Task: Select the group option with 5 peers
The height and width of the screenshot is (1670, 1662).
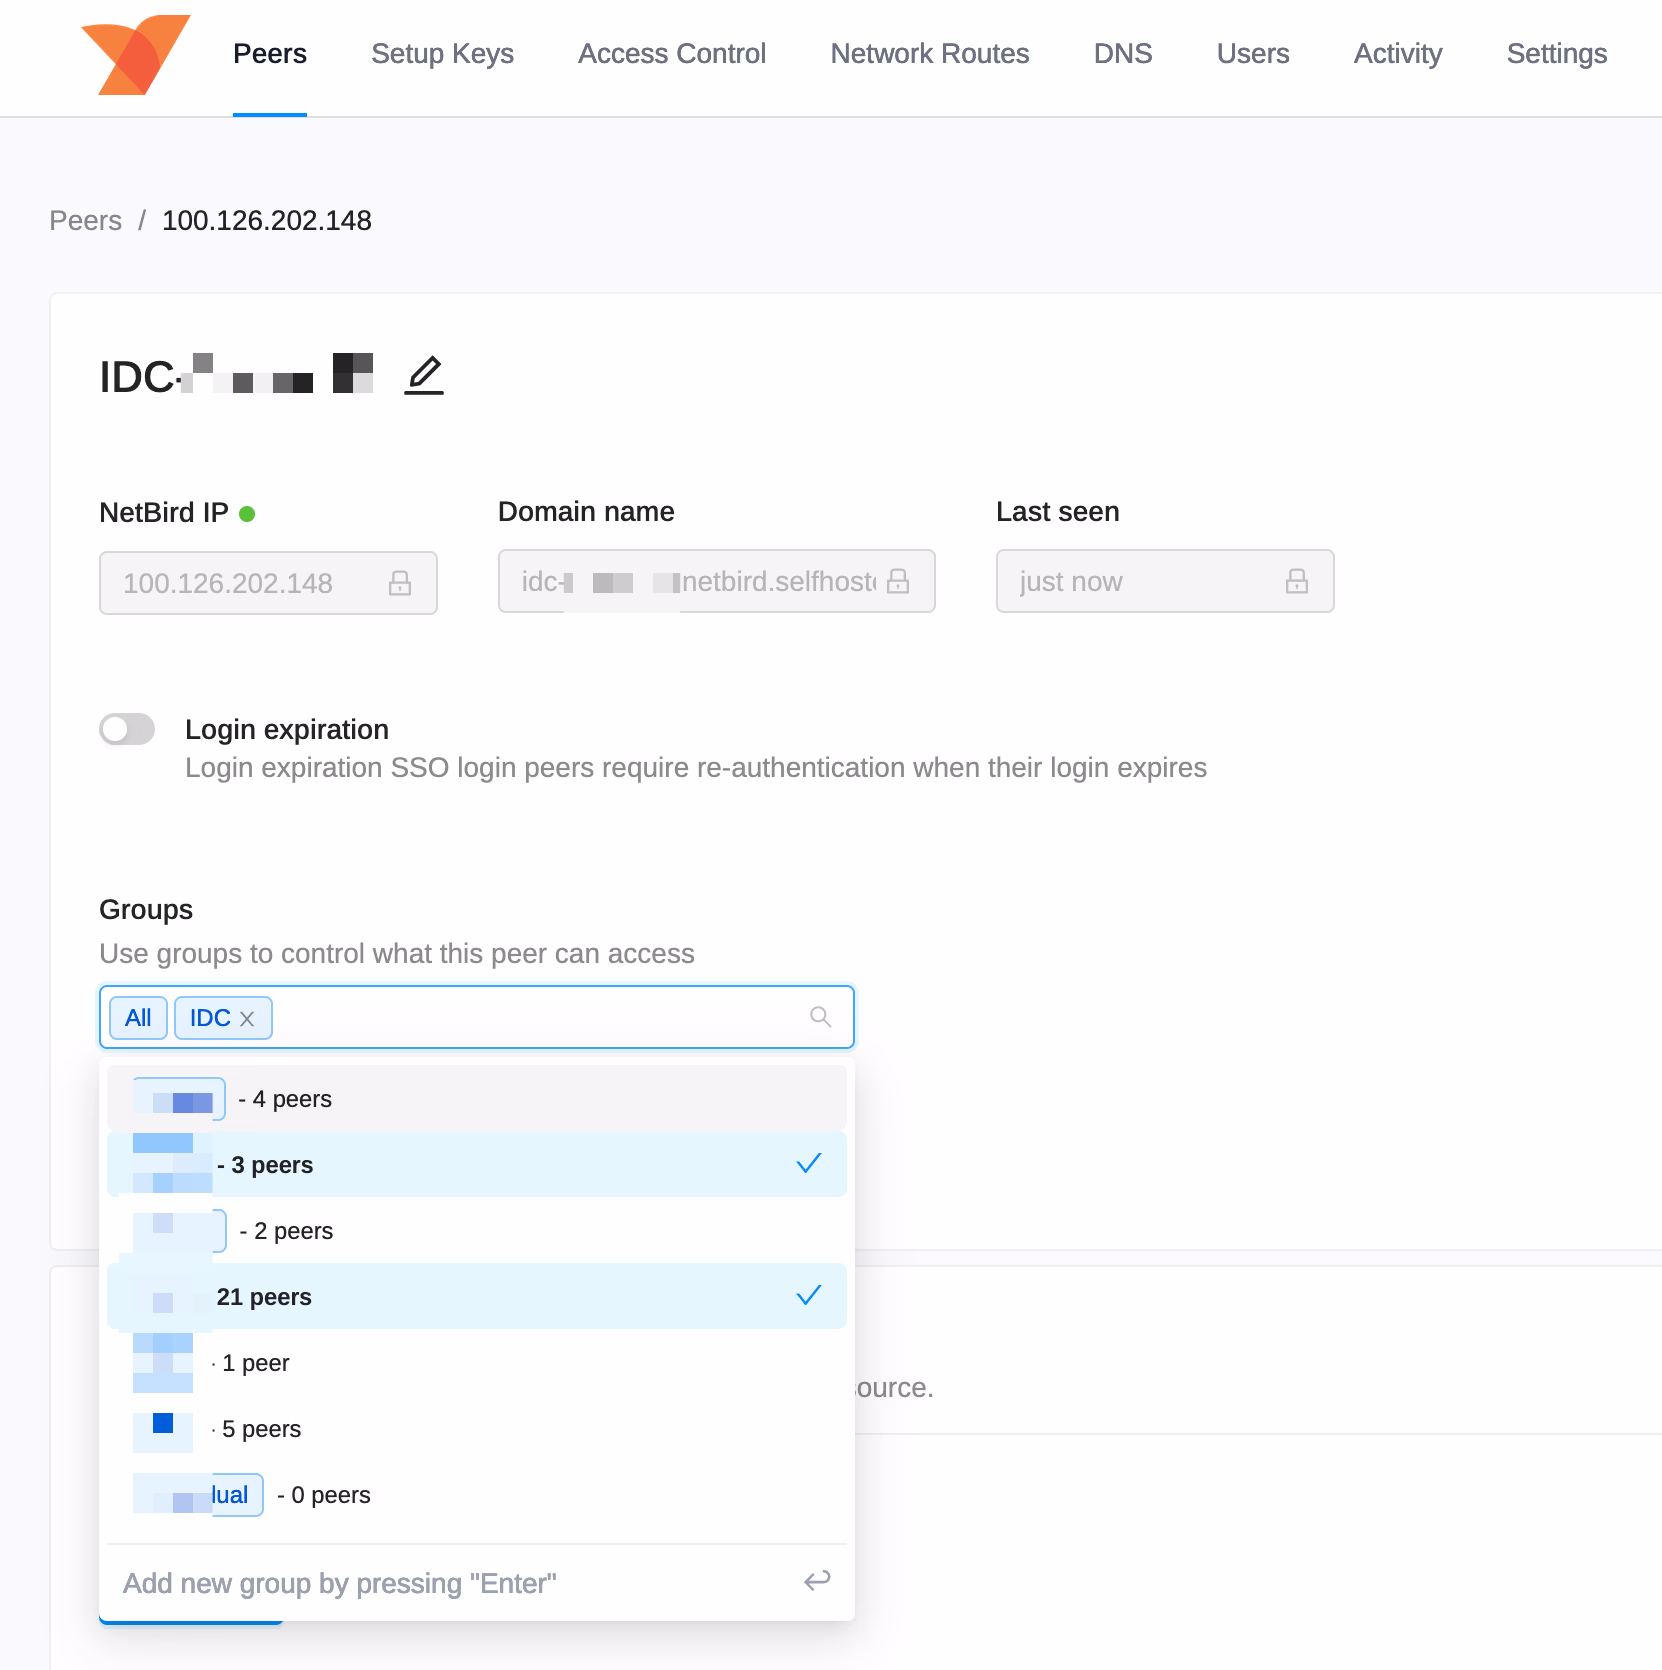Action: 476,1429
